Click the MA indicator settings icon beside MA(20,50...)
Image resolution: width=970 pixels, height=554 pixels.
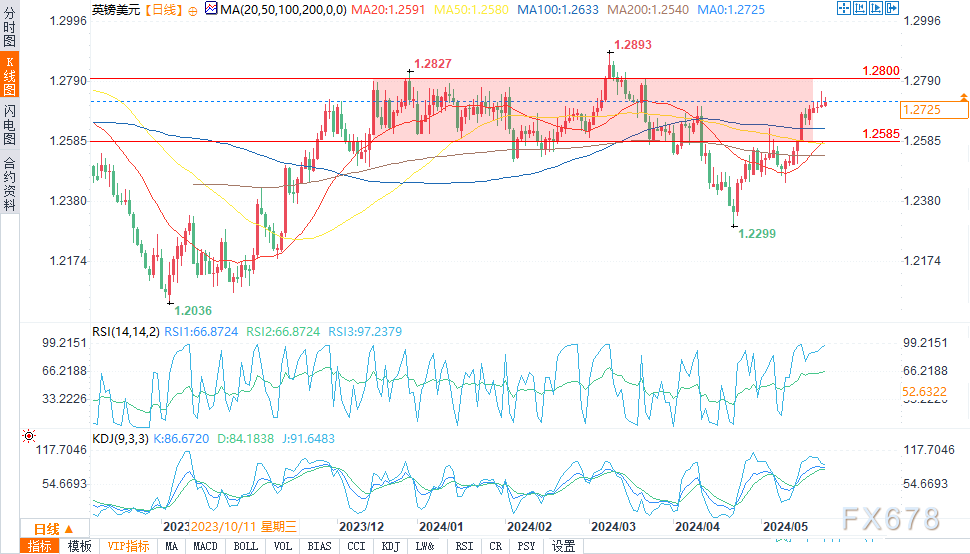pyautogui.click(x=210, y=8)
